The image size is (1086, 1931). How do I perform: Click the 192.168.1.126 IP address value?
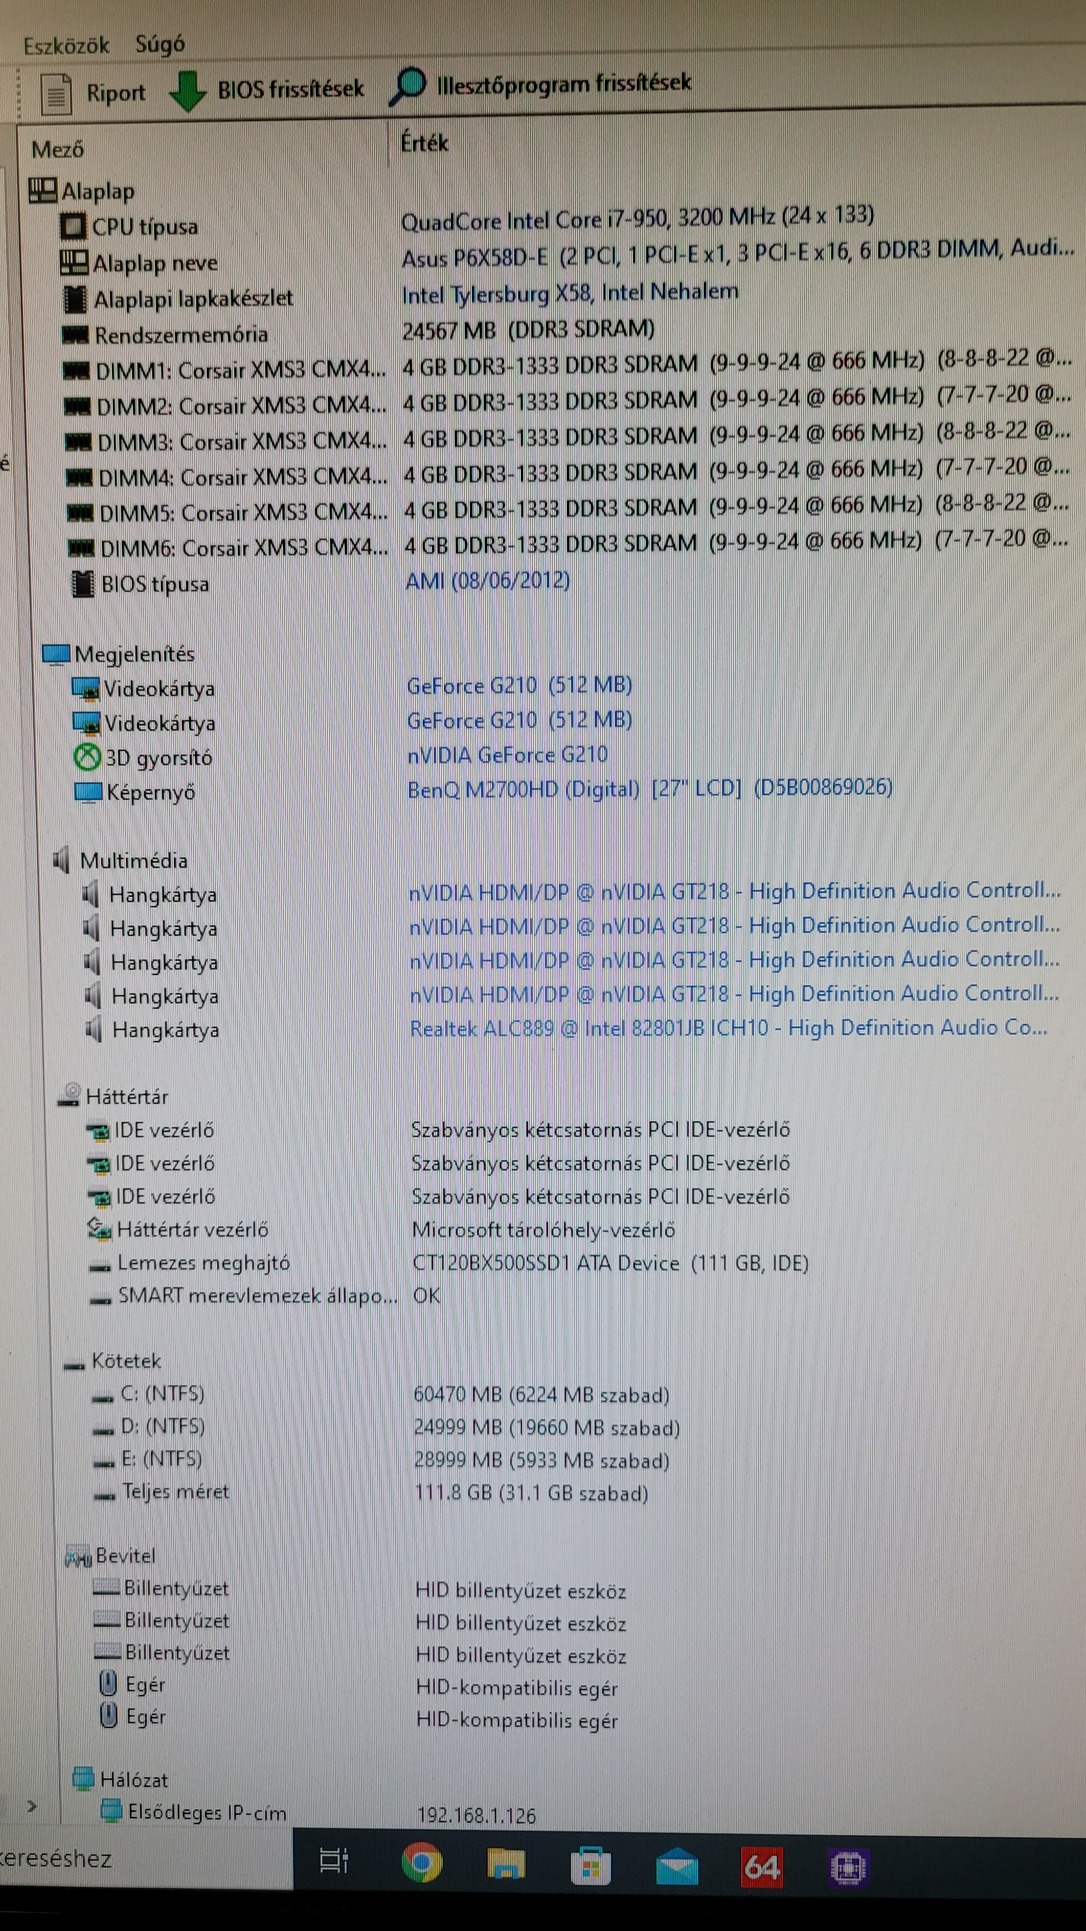click(476, 1815)
